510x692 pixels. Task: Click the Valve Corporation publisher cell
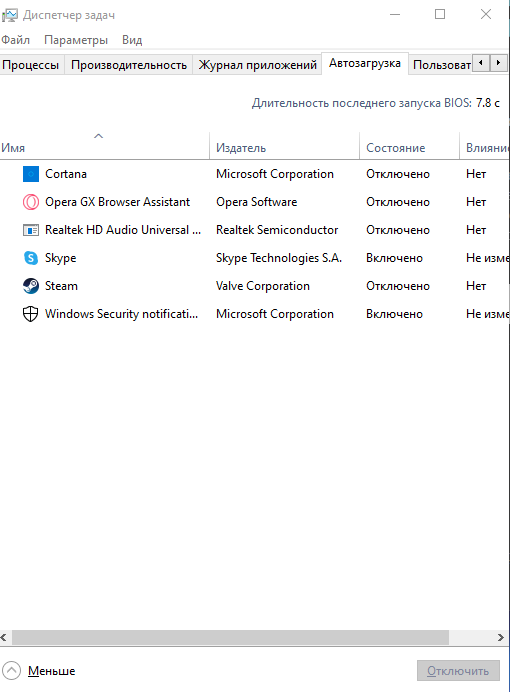point(262,286)
